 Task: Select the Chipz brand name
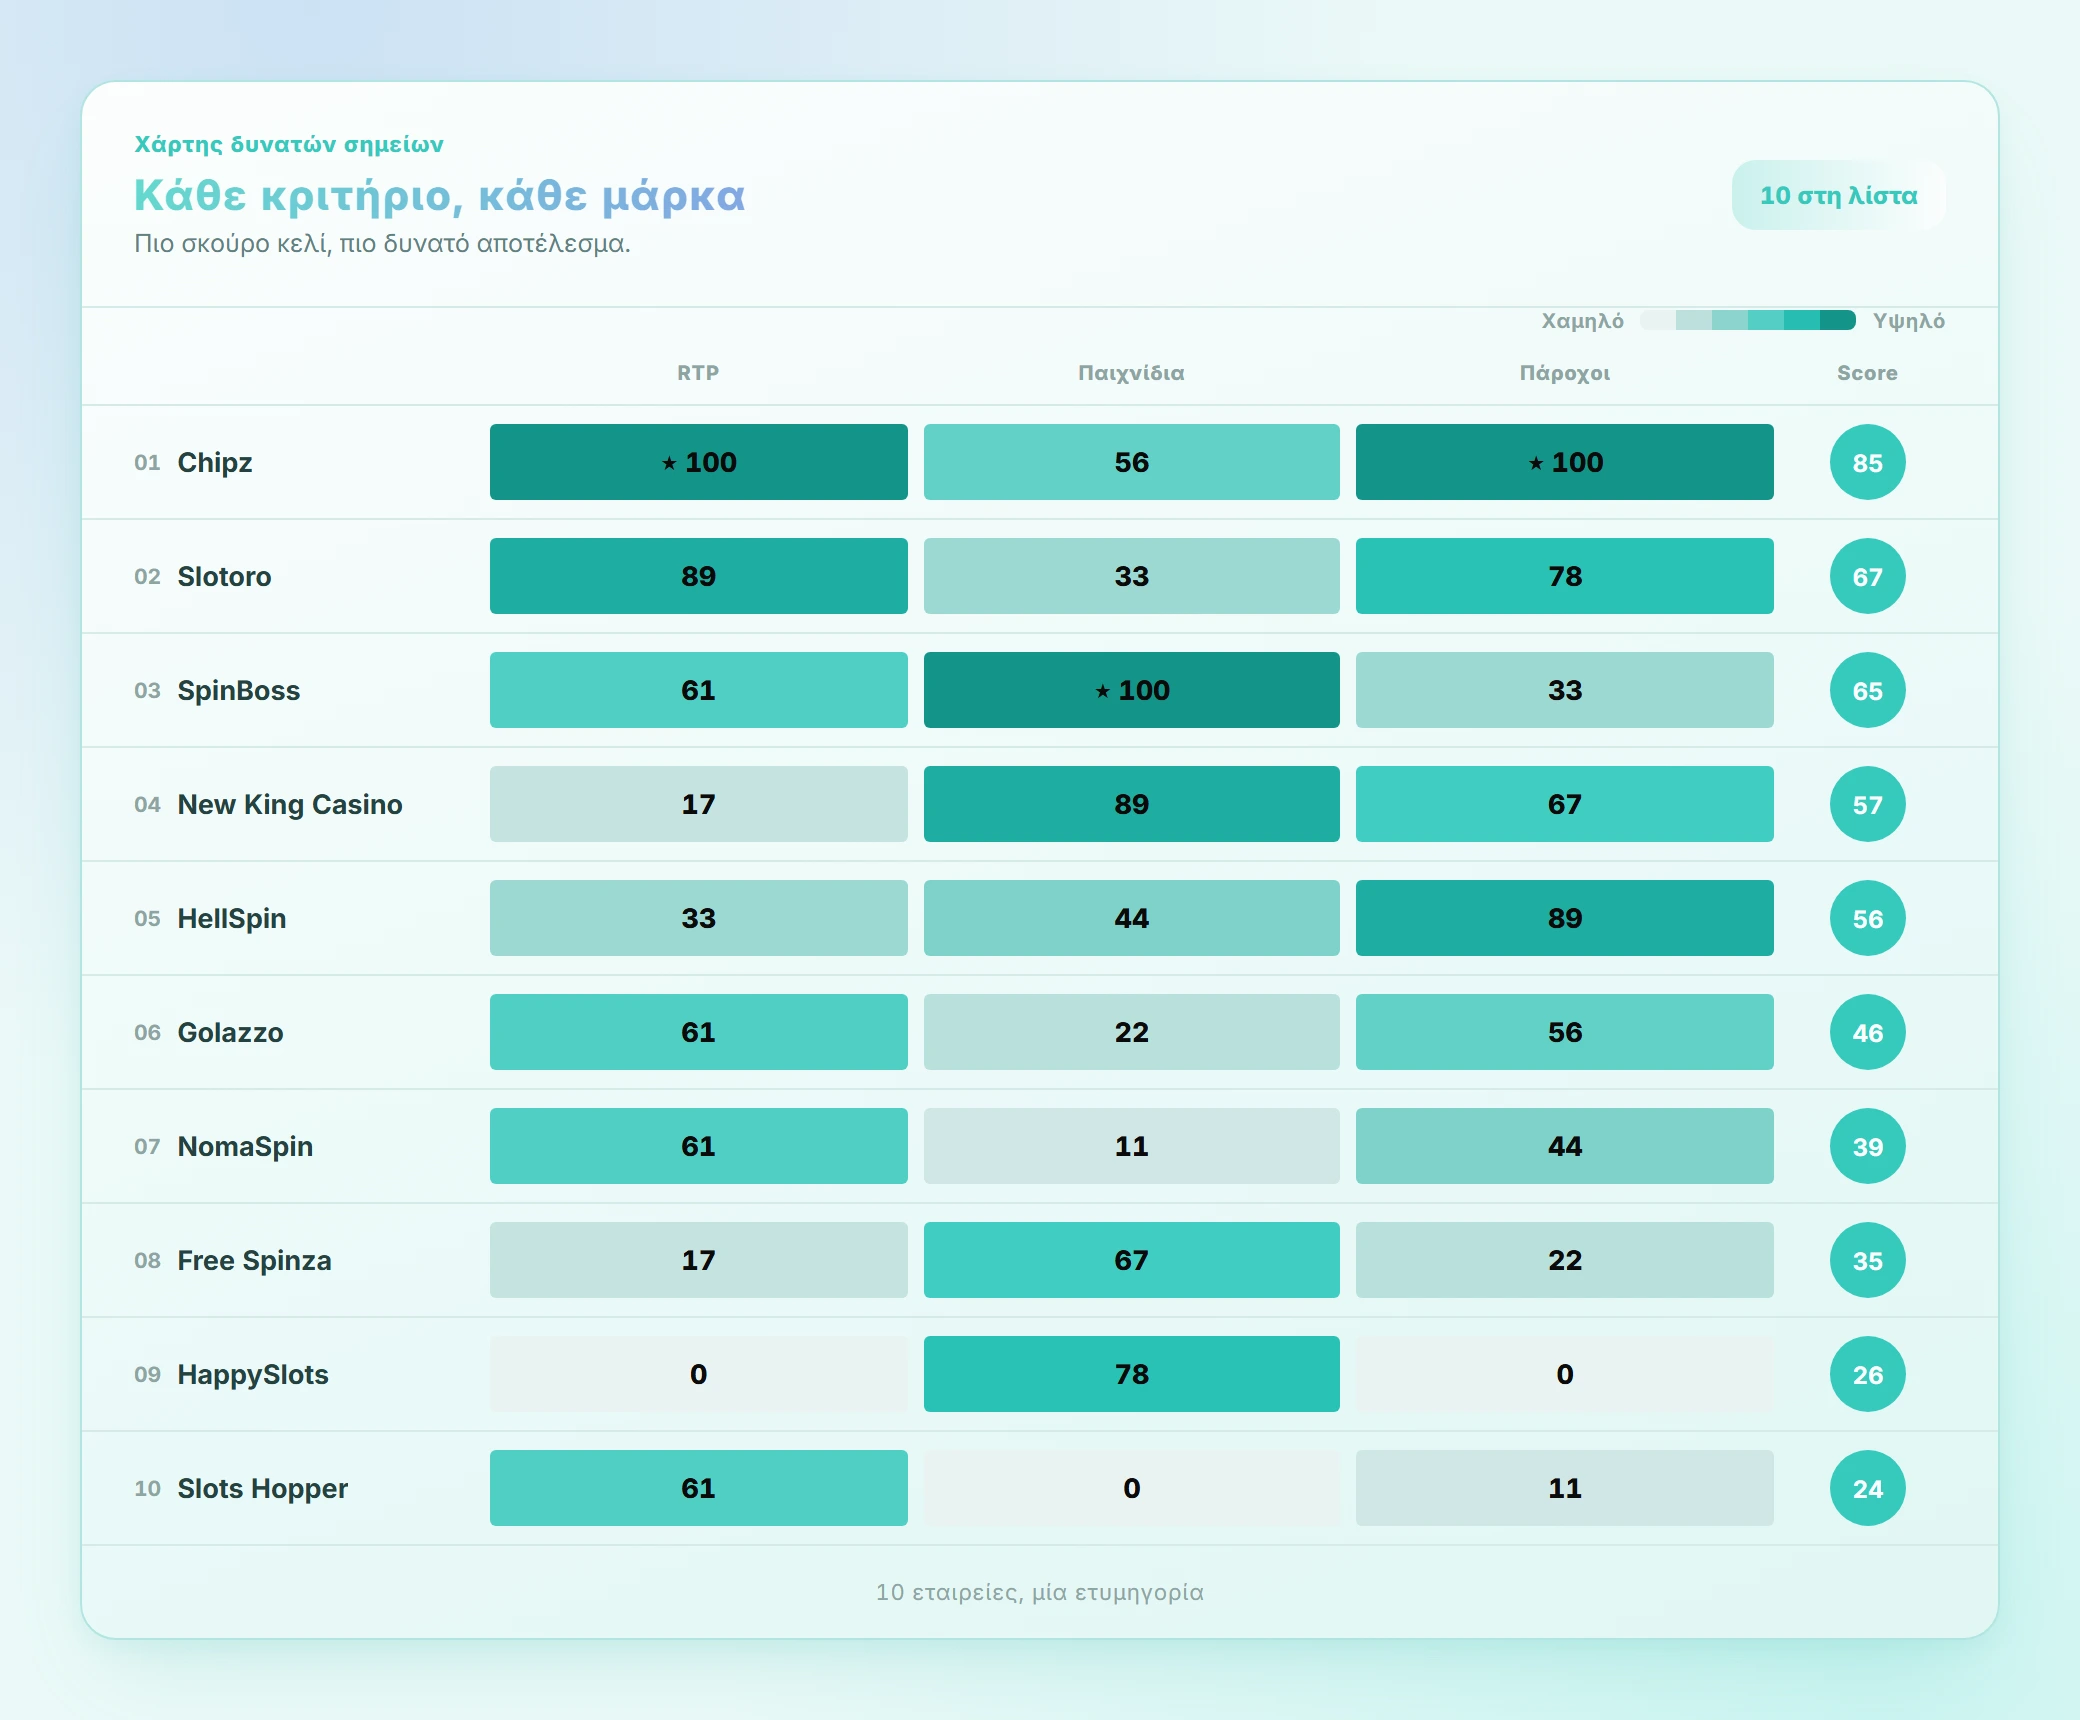tap(215, 462)
